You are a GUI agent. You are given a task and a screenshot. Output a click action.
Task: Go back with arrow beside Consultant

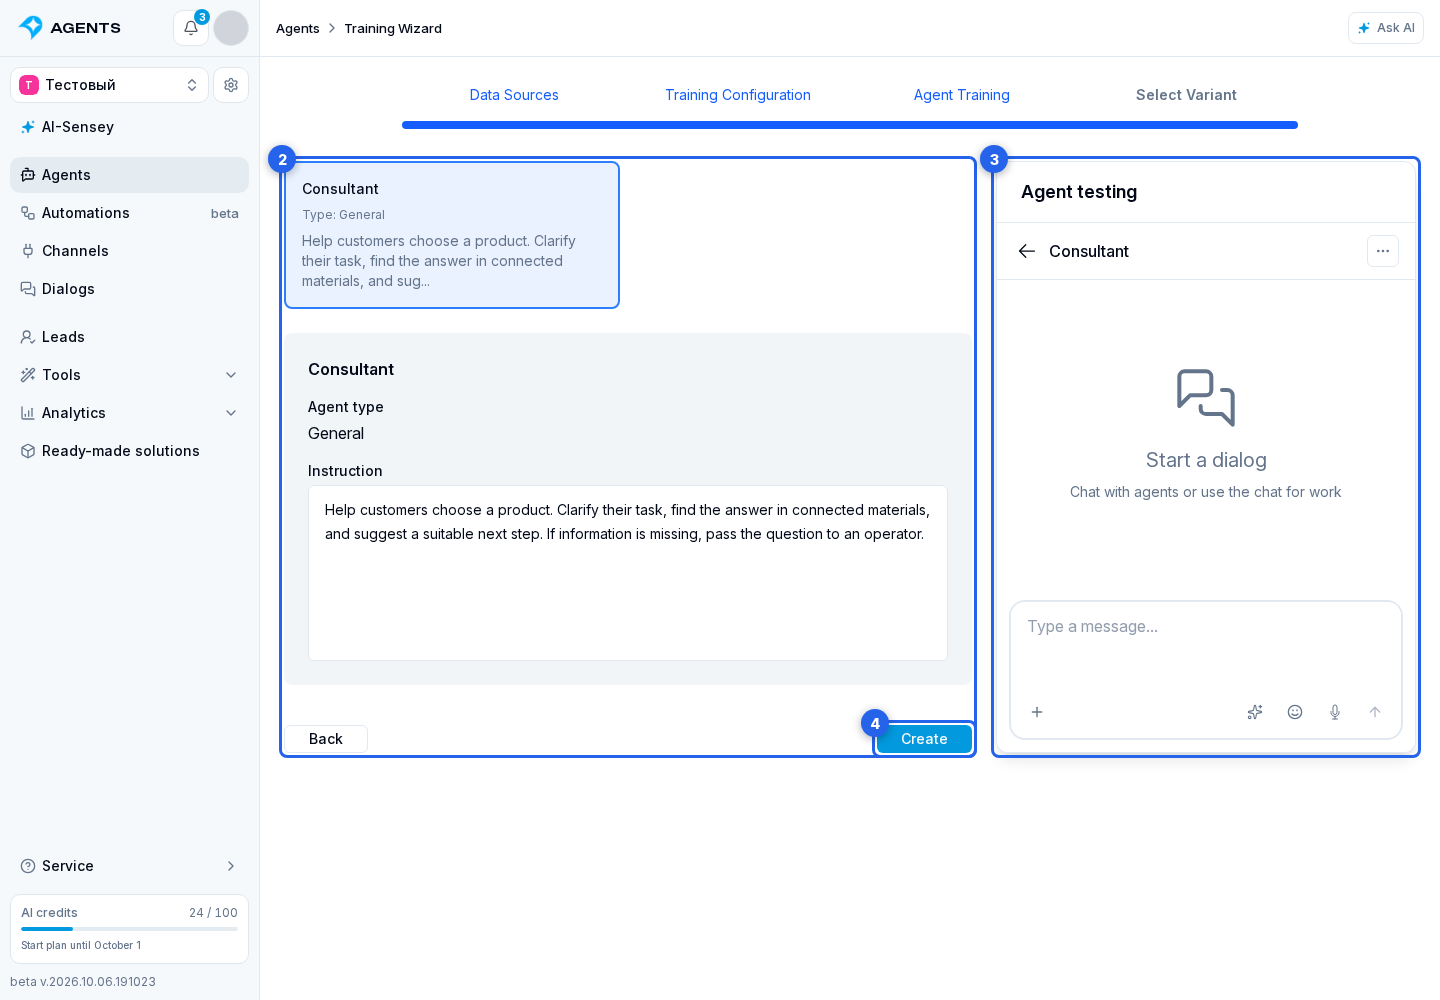click(x=1027, y=251)
